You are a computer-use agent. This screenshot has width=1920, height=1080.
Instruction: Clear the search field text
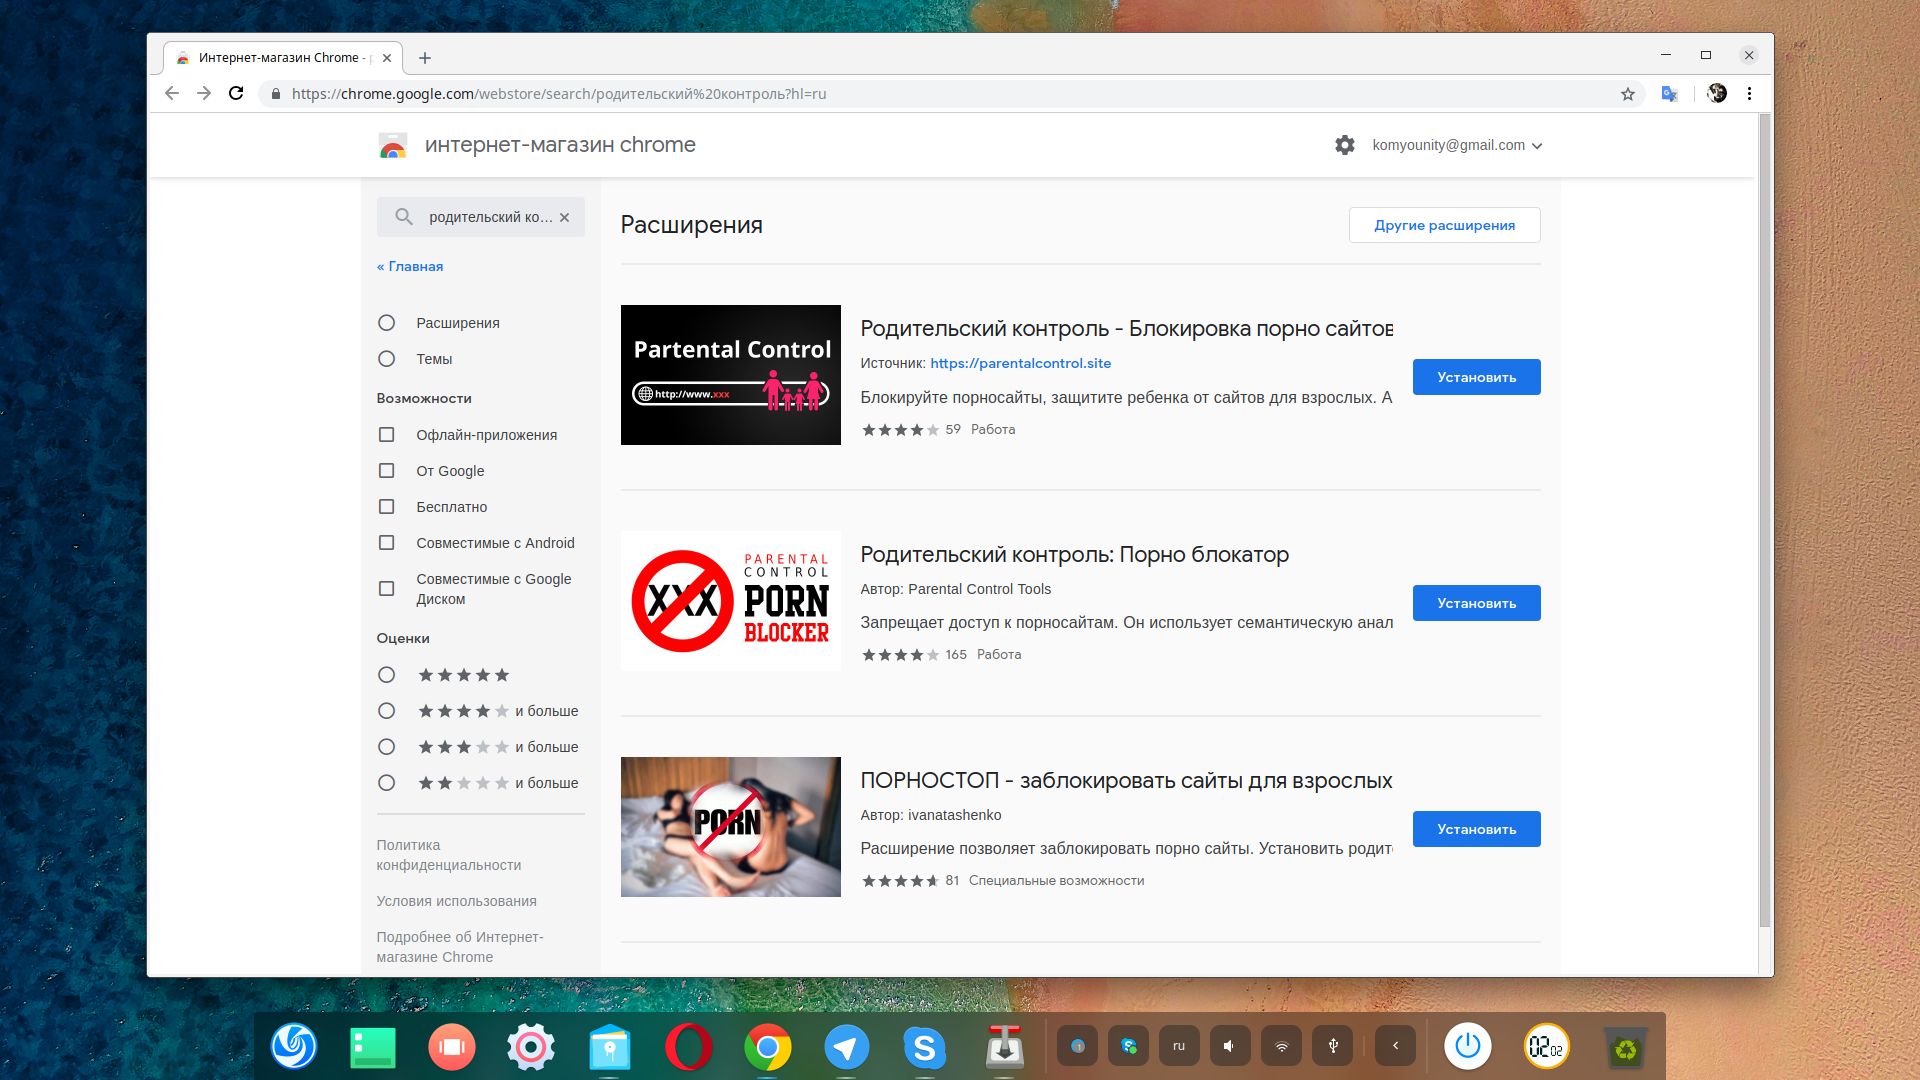[565, 217]
